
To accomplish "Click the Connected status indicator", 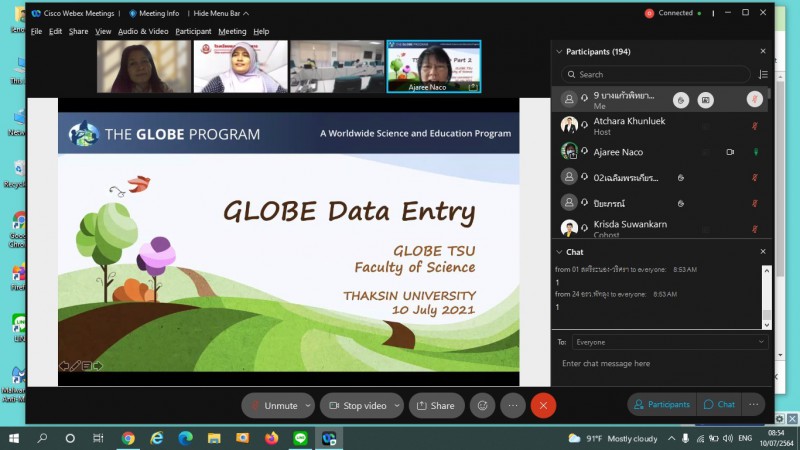I will tap(672, 13).
